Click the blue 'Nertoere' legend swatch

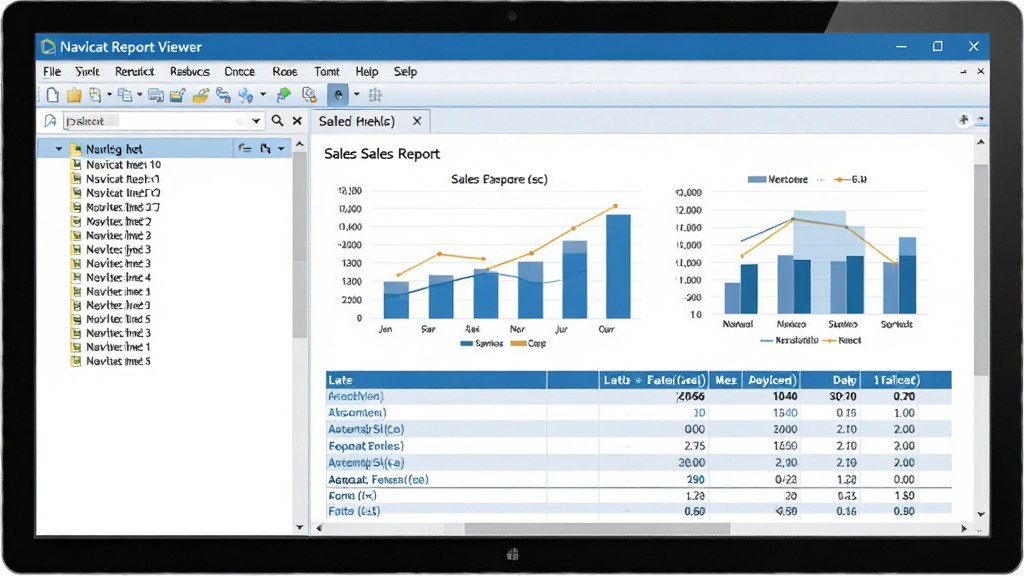756,180
